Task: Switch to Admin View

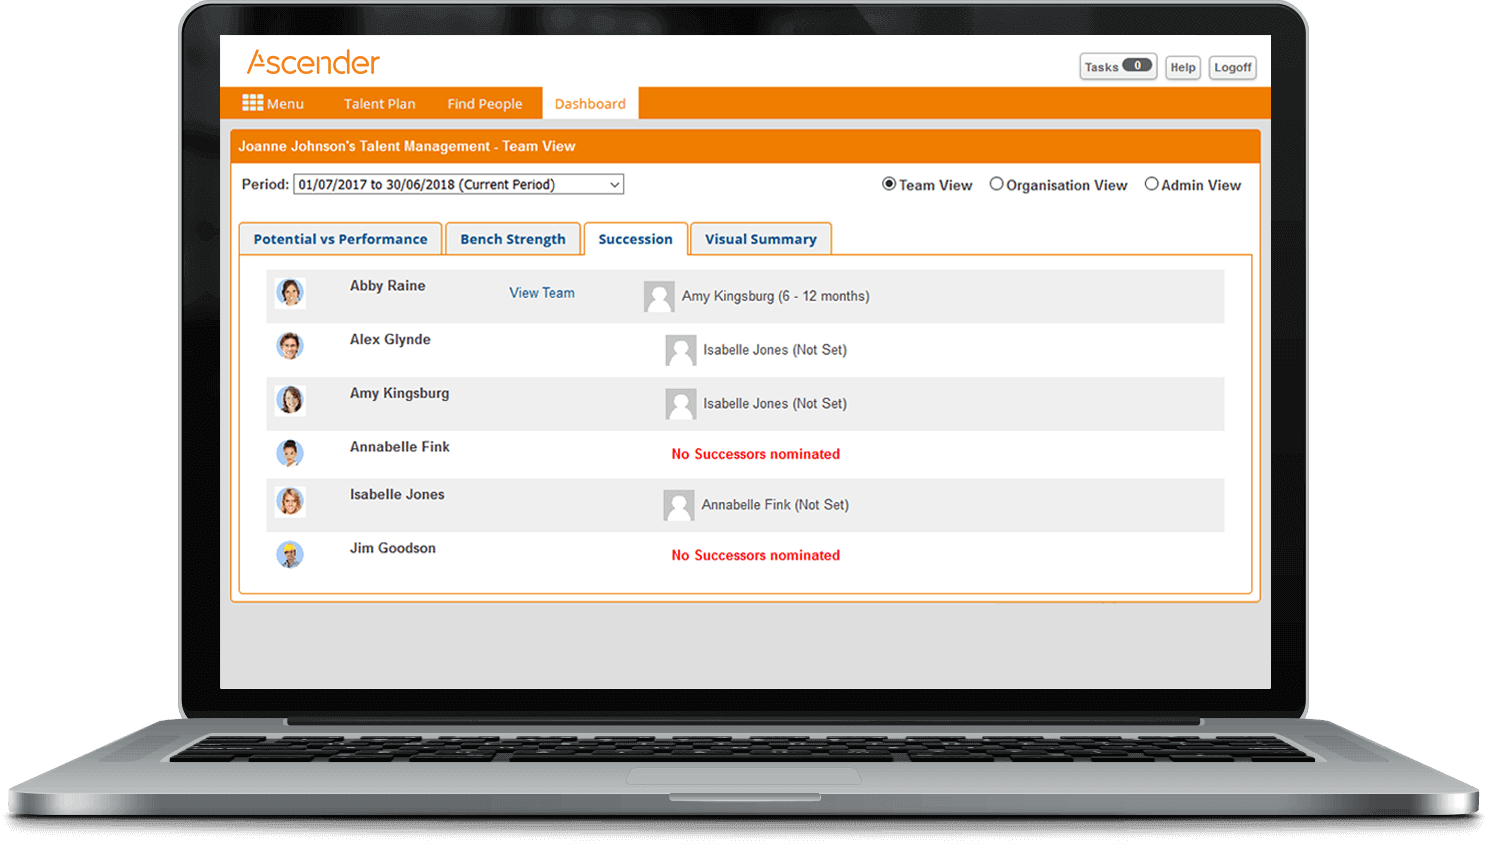Action: tap(1151, 184)
